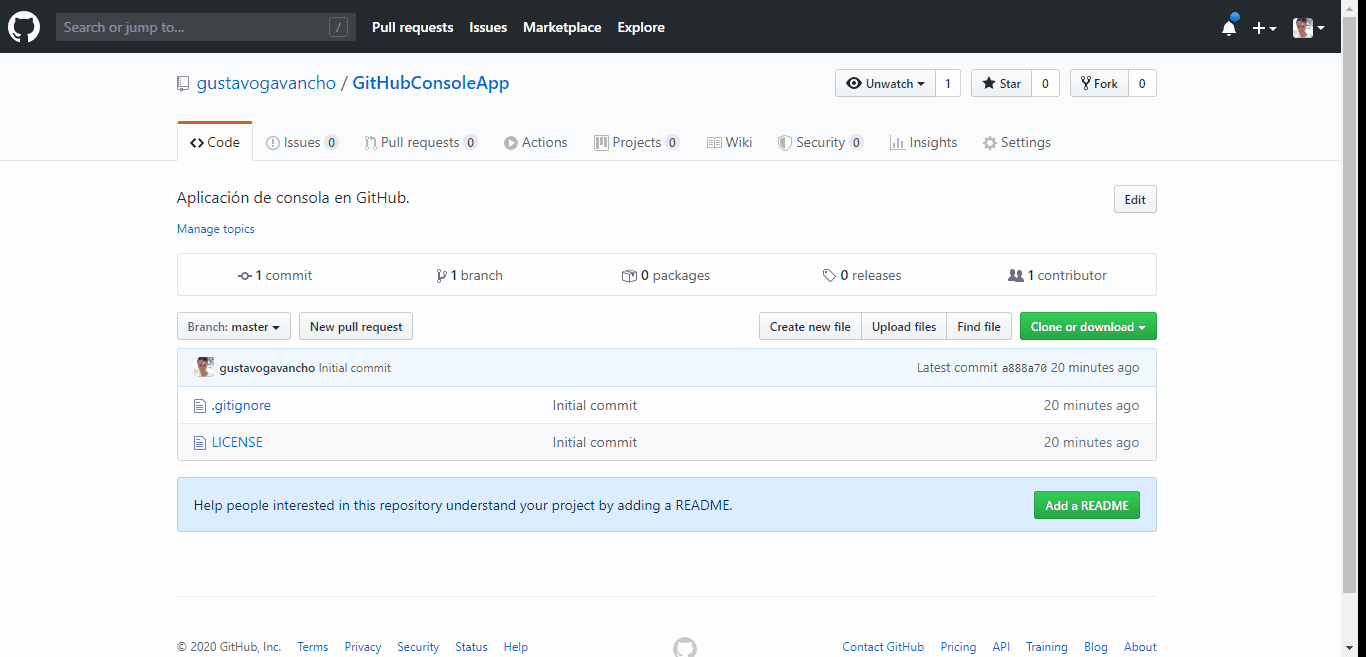Click the commit author avatar thumbnail
Screen dimensions: 1366x657
point(204,367)
